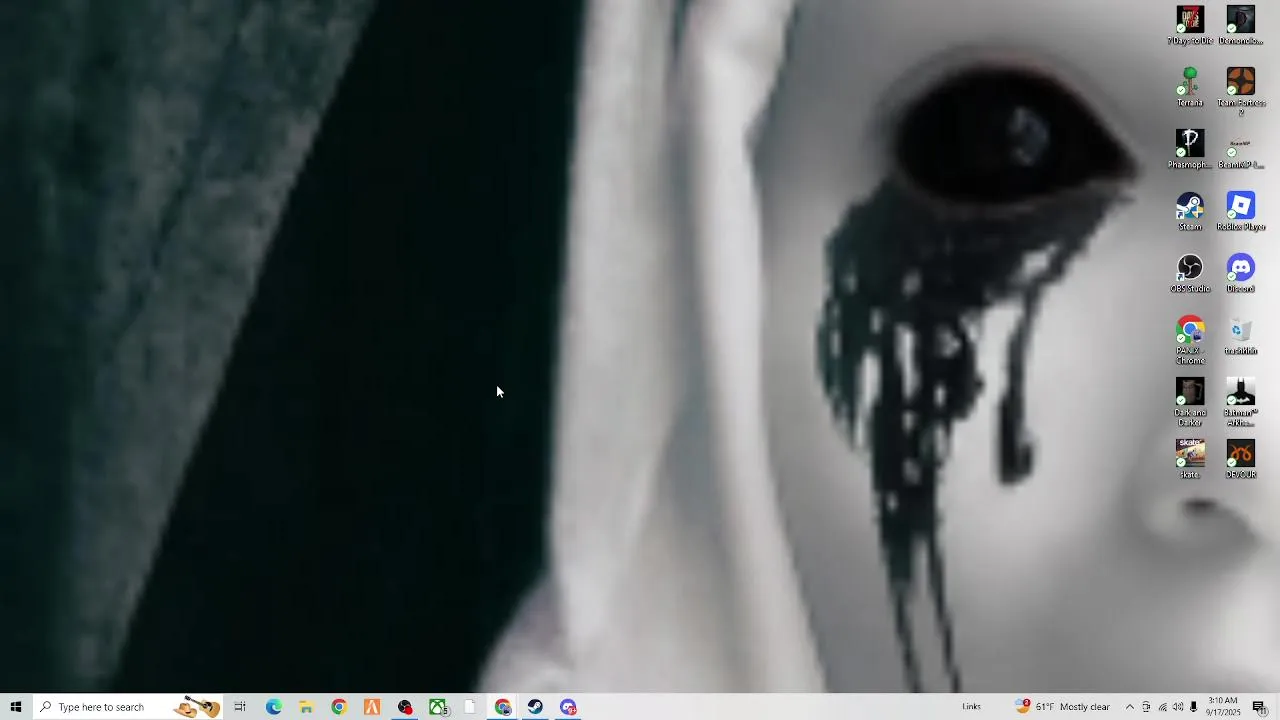The width and height of the screenshot is (1280, 720).
Task: Select the Dark and Darker desktop icon
Action: (x=1190, y=402)
